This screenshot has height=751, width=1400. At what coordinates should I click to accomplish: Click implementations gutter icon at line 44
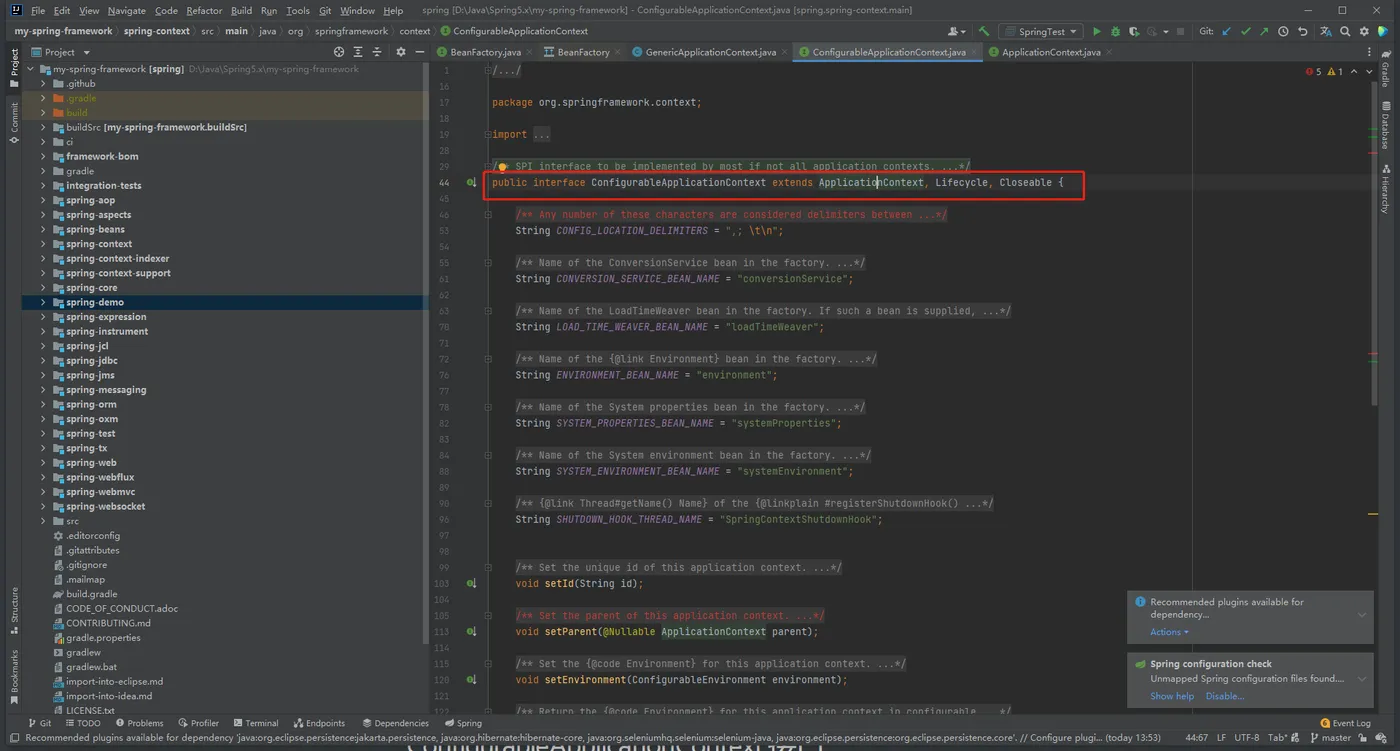point(471,183)
